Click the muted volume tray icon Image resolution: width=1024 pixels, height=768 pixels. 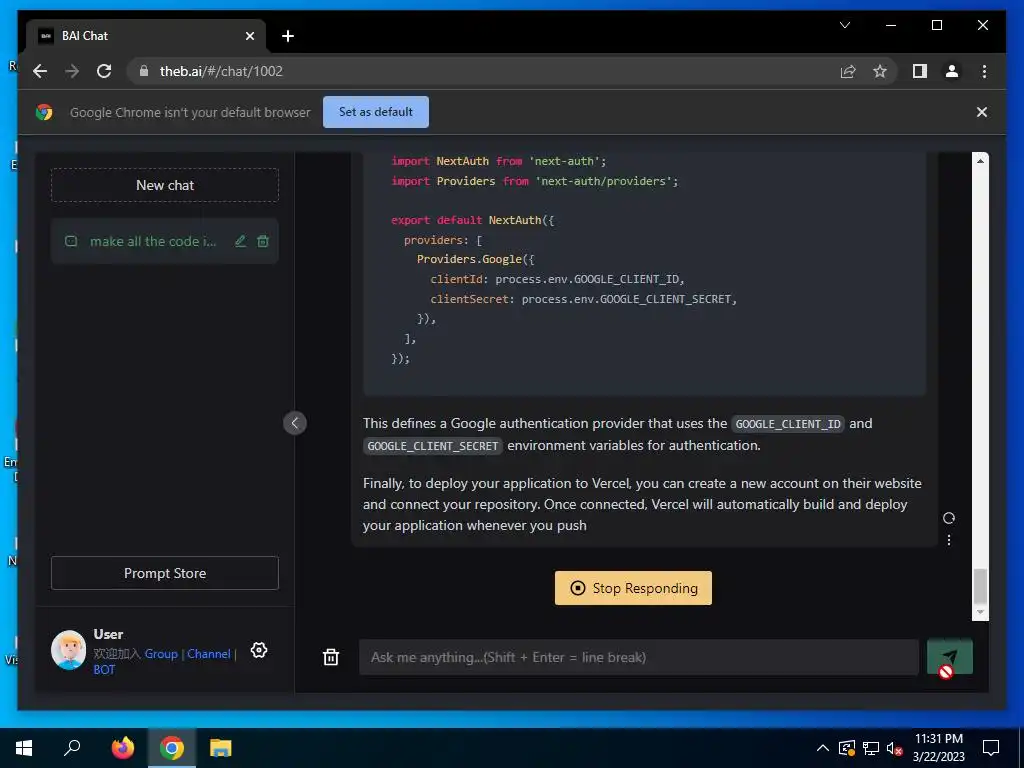click(894, 748)
